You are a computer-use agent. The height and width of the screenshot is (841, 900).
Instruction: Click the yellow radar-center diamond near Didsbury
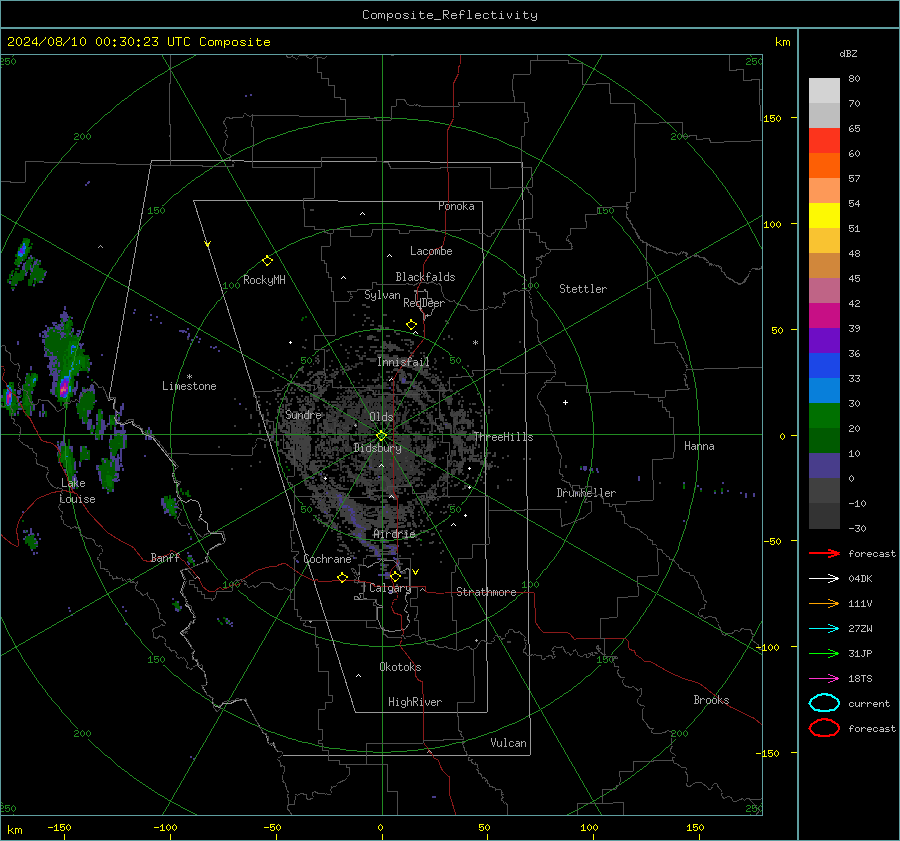[x=381, y=435]
